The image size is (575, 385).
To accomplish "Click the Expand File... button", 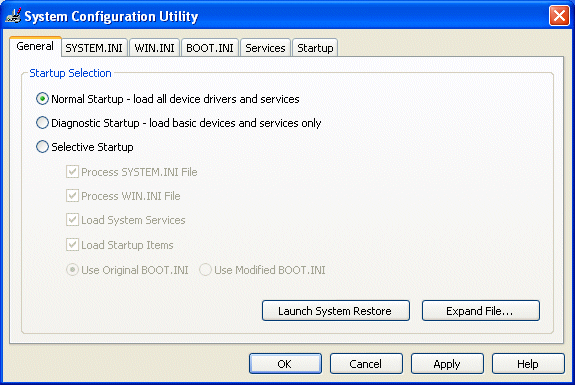I will (481, 311).
